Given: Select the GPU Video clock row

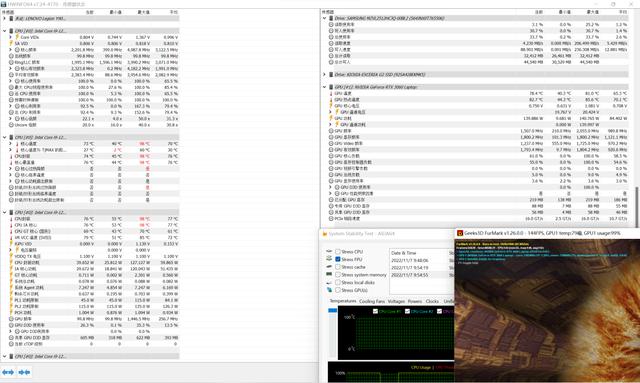Looking at the screenshot, I should click(x=478, y=143).
